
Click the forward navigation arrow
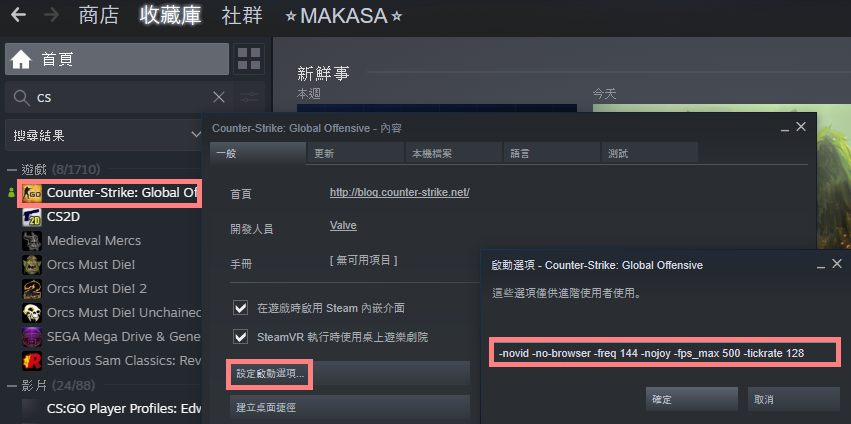pos(51,15)
